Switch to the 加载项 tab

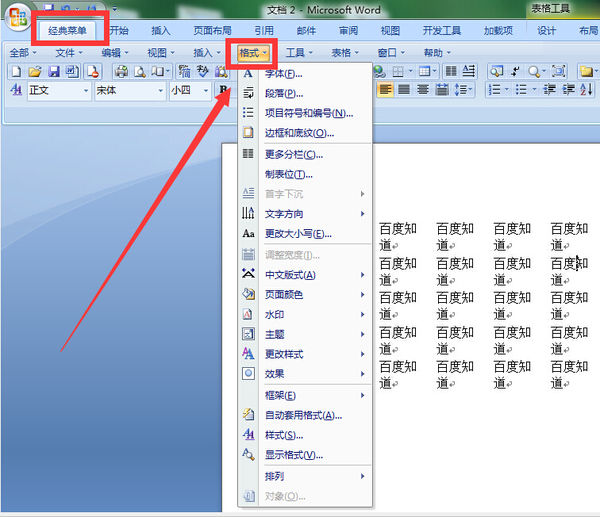pos(498,31)
